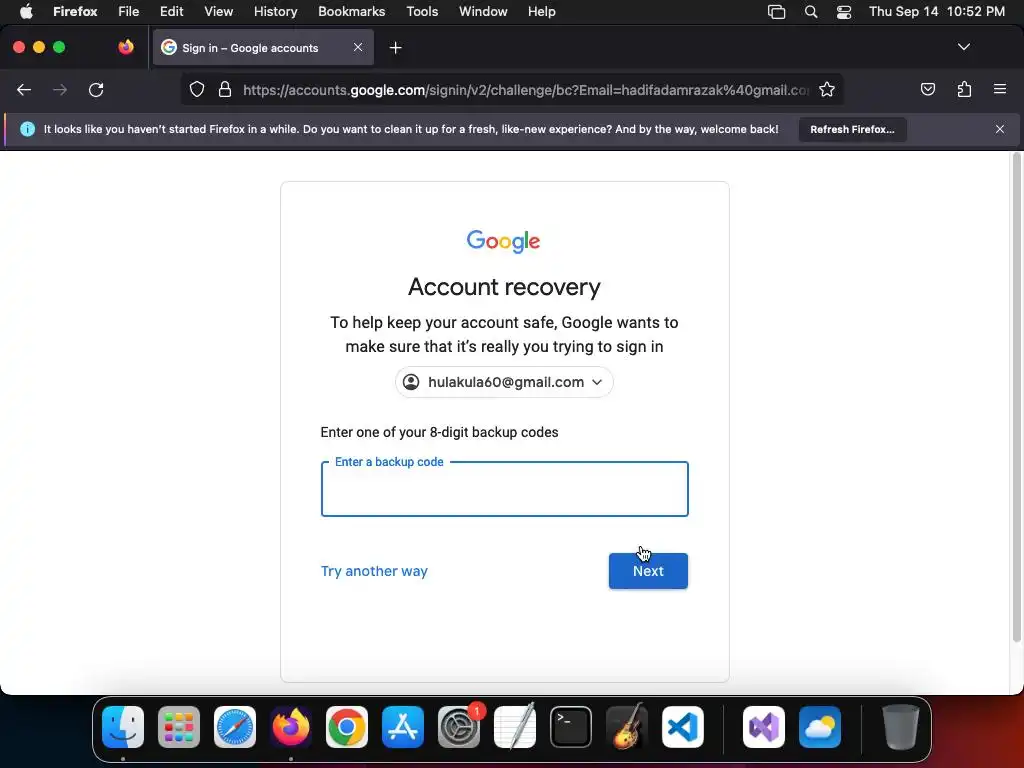Reload the current page
1024x768 pixels.
click(96, 89)
